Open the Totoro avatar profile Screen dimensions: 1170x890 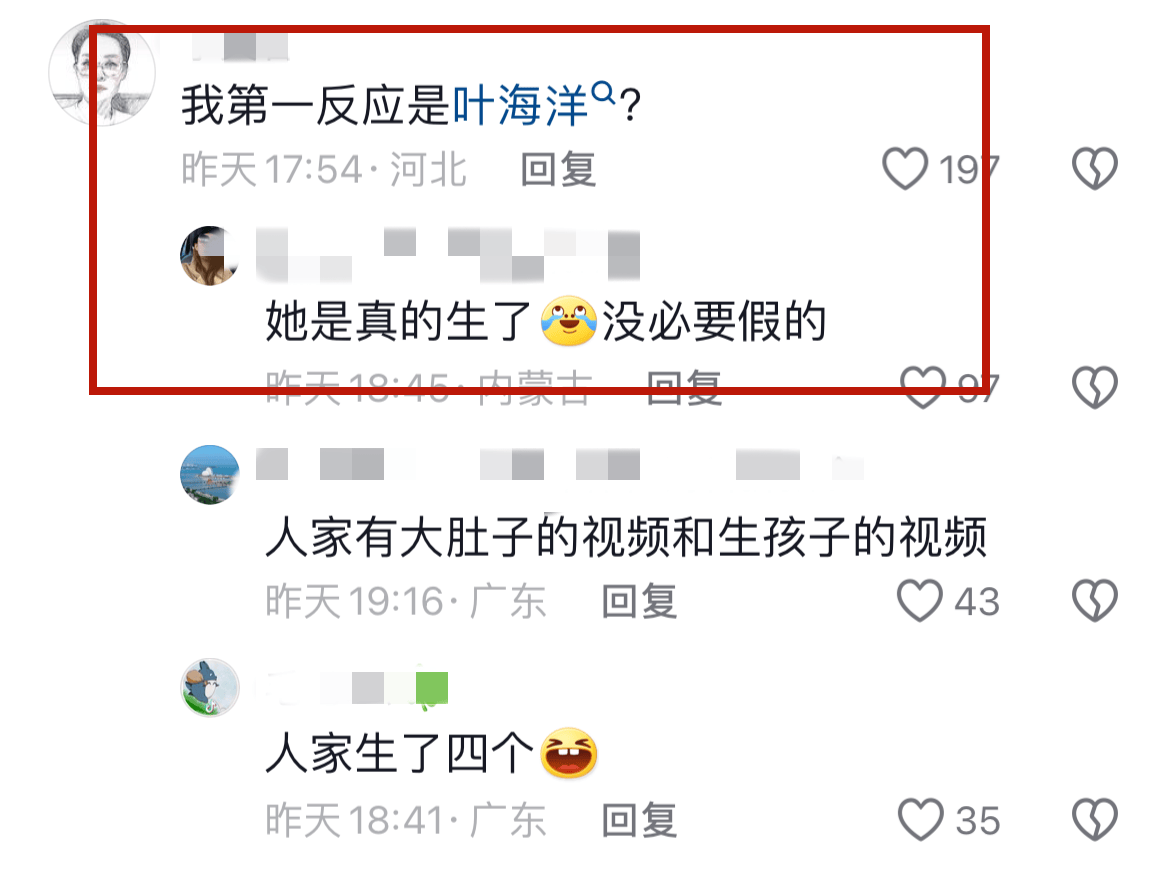(x=210, y=688)
